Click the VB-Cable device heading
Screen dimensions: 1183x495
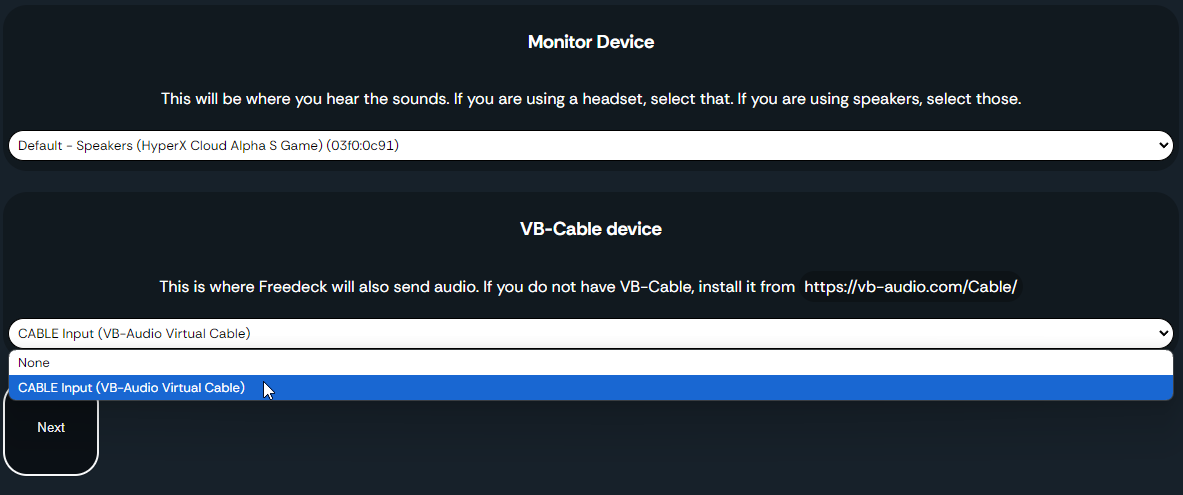tap(591, 229)
